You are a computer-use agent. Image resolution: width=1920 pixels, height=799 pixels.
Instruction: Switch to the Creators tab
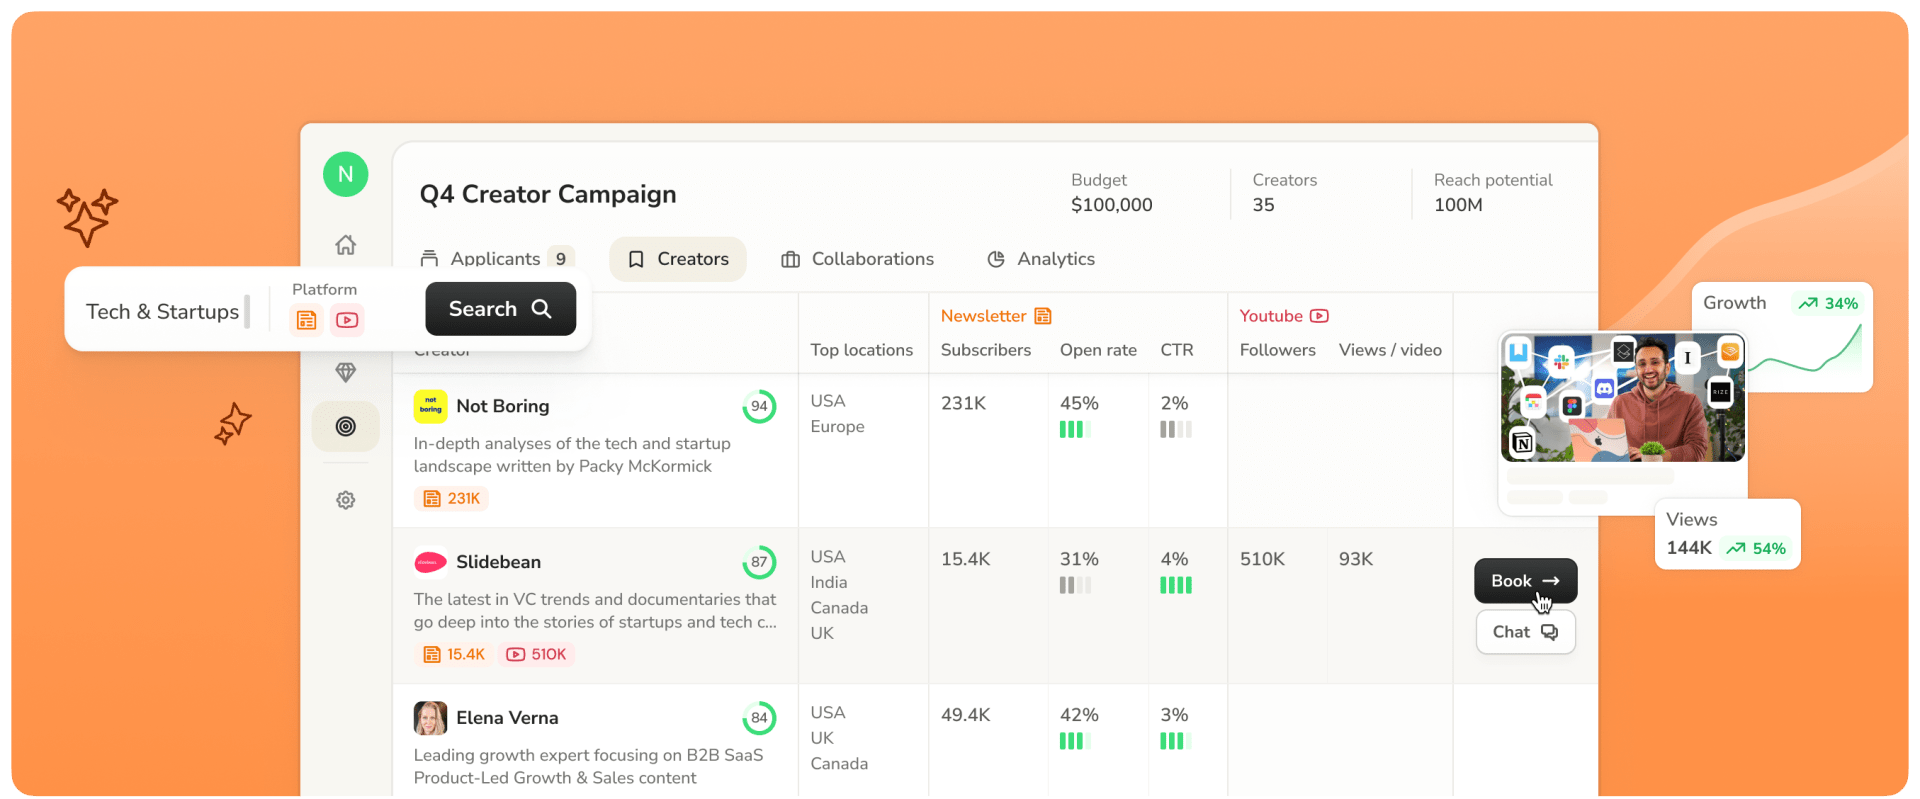pyautogui.click(x=678, y=259)
